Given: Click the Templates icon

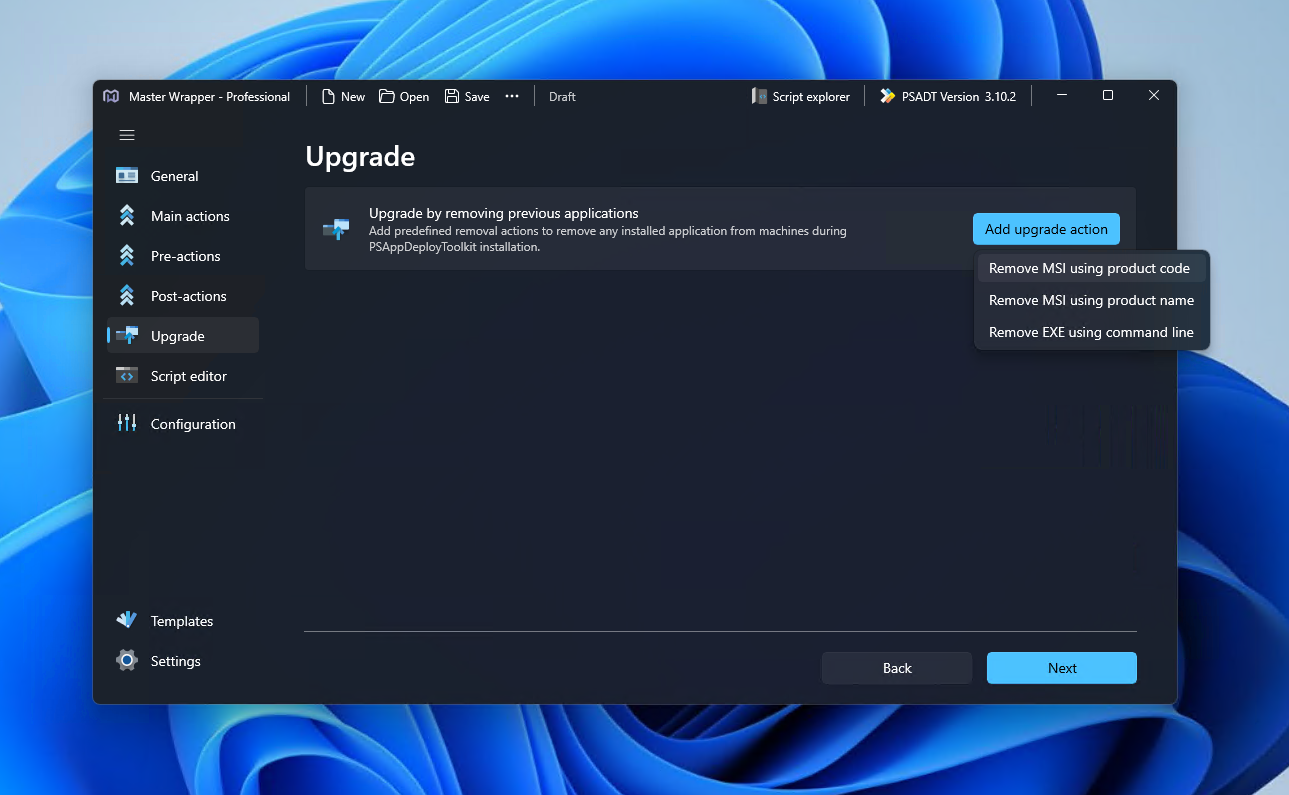Looking at the screenshot, I should tap(127, 620).
